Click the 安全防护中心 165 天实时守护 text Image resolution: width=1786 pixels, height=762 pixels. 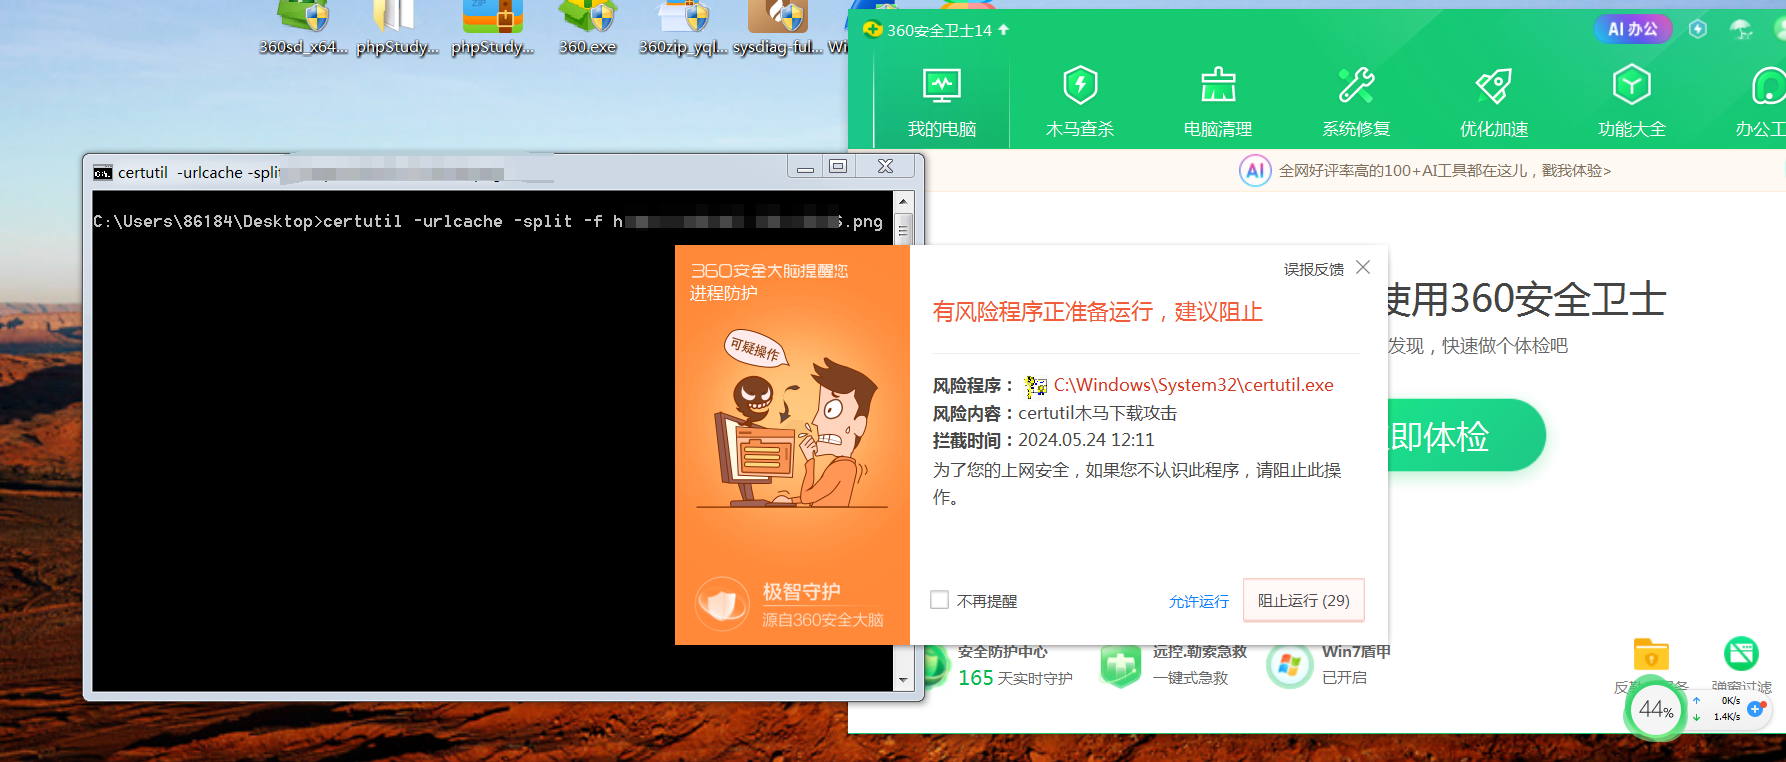click(x=1015, y=666)
